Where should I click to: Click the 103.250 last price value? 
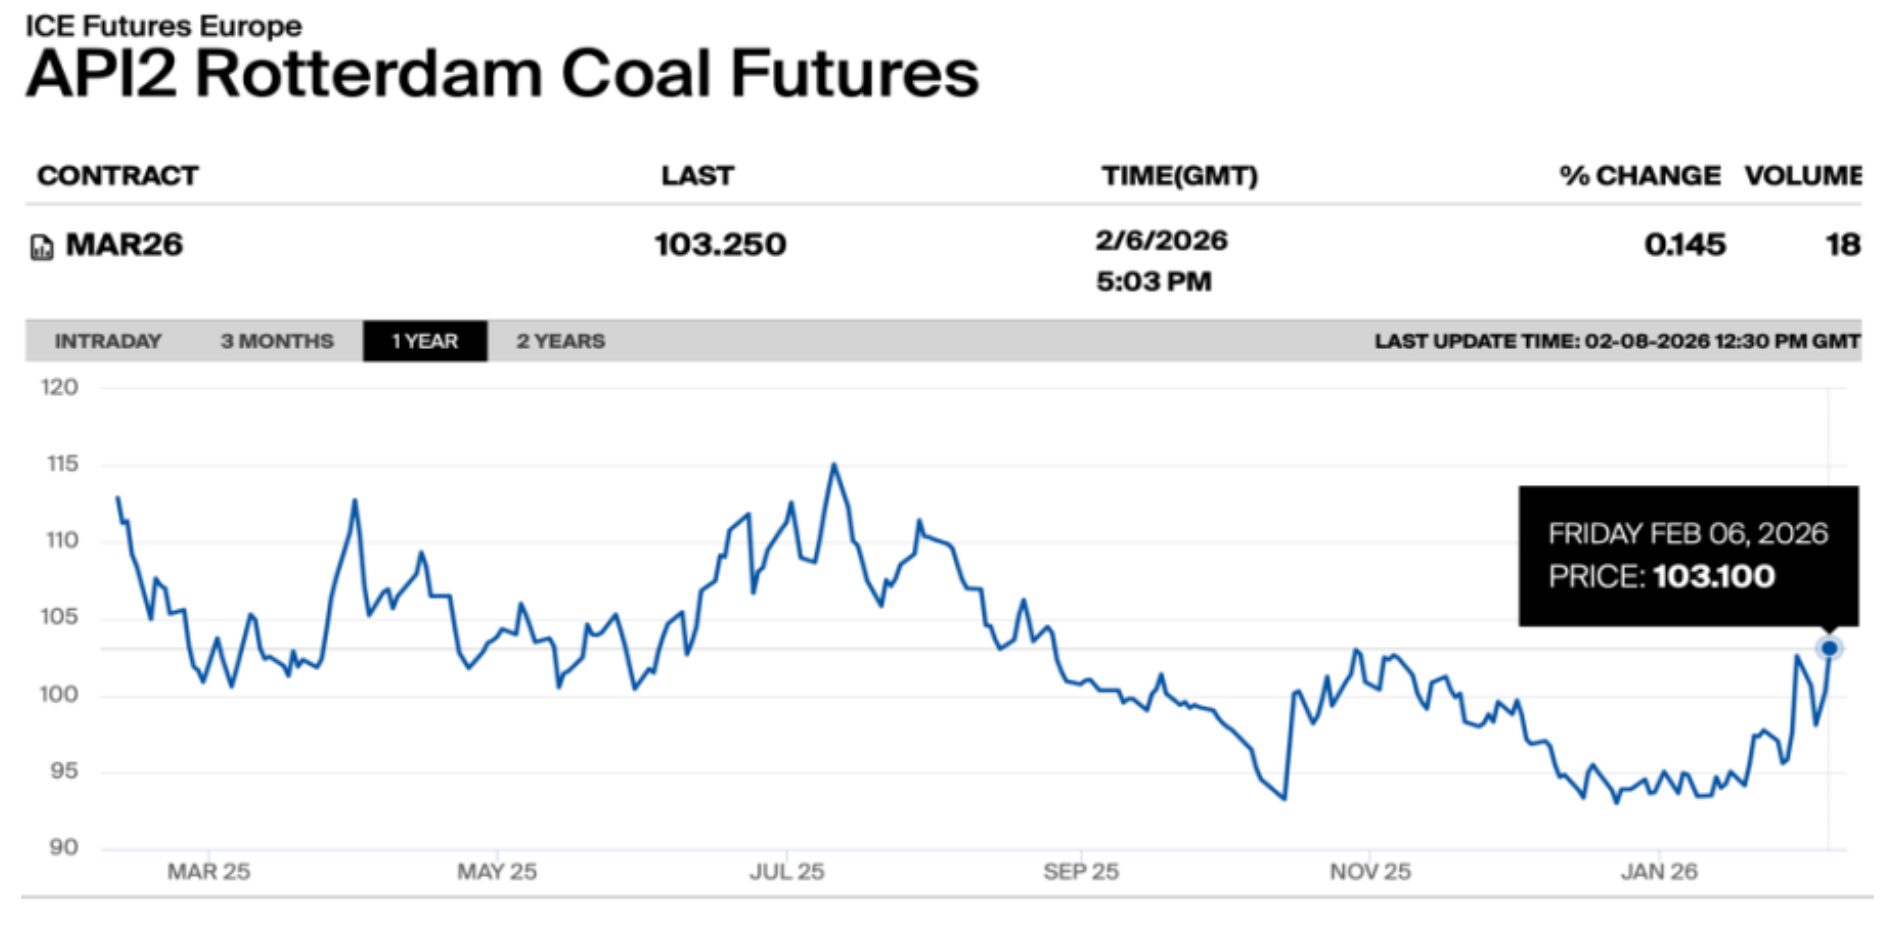tap(719, 243)
